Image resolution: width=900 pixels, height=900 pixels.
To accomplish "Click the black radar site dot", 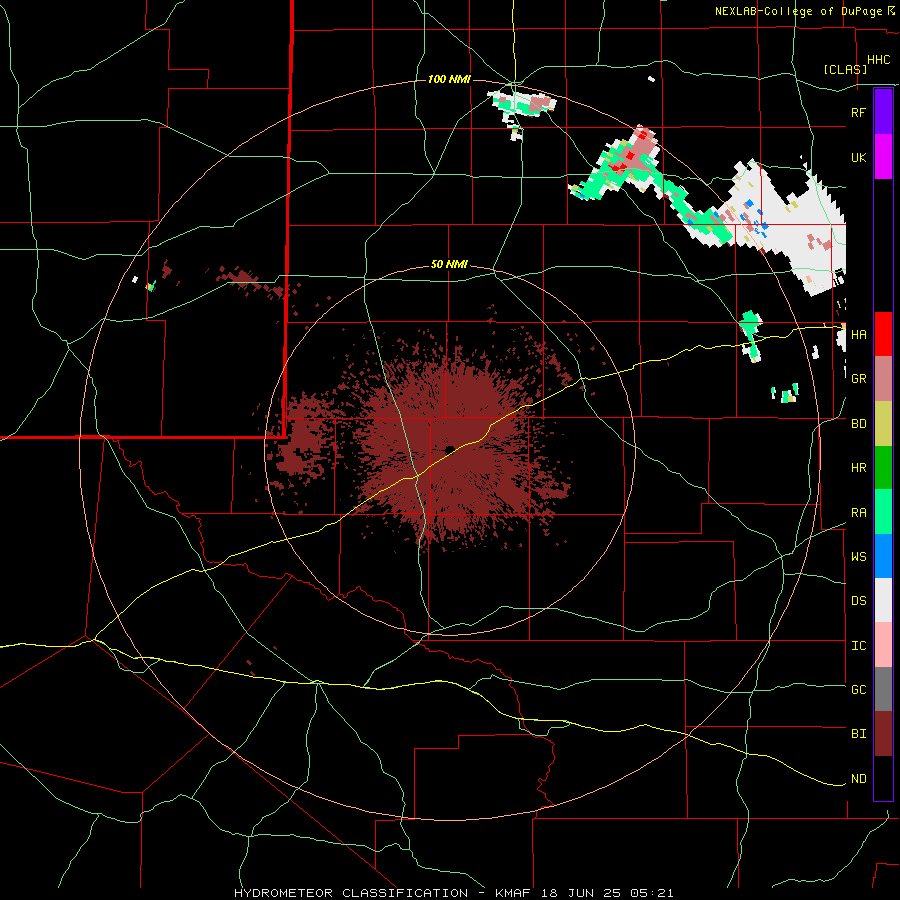I will pos(449,449).
